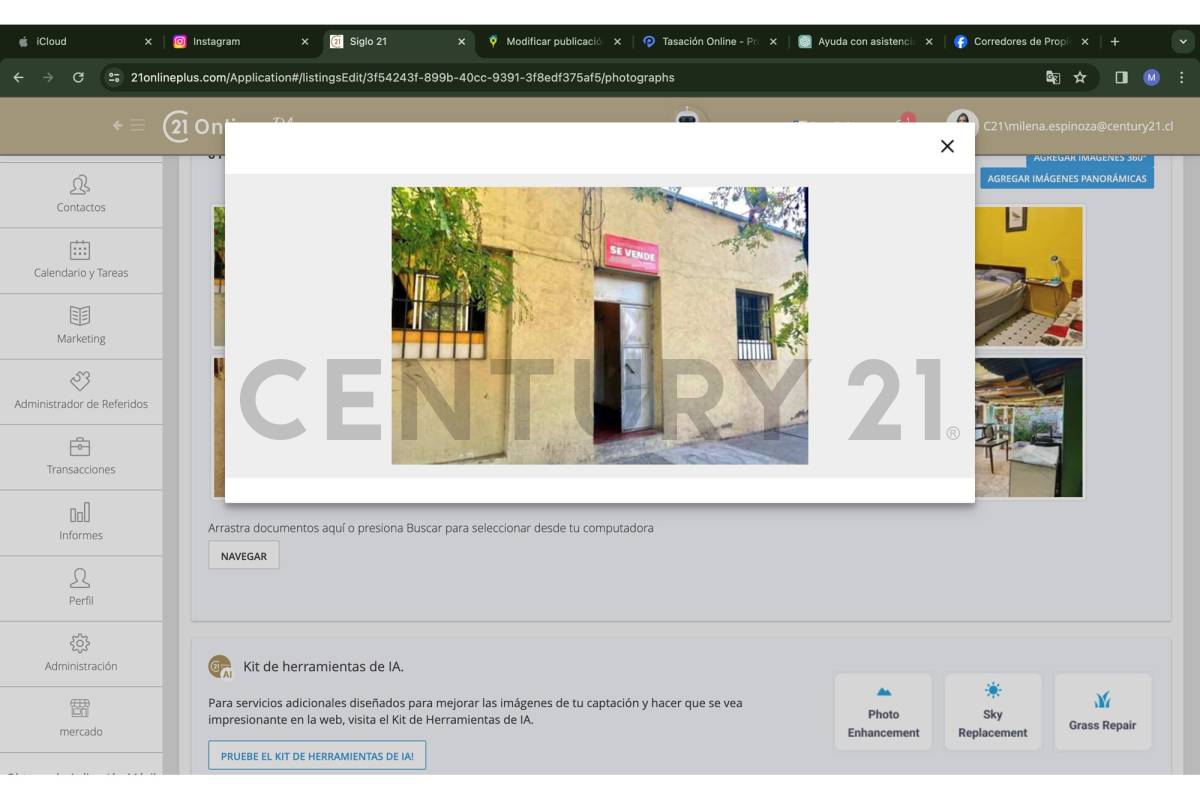Click the address bar URL
This screenshot has height=800, width=1200.
click(x=402, y=77)
